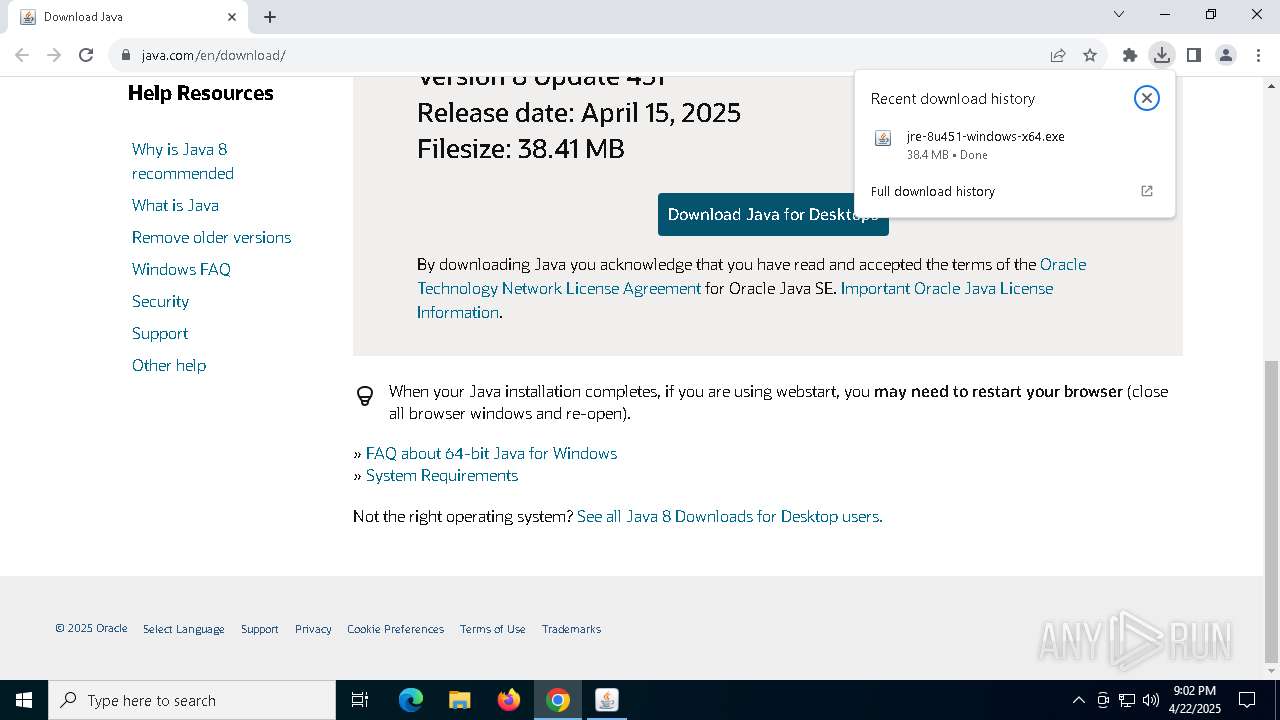Launch Microsoft Edge from taskbar
Image resolution: width=1280 pixels, height=720 pixels.
410,700
